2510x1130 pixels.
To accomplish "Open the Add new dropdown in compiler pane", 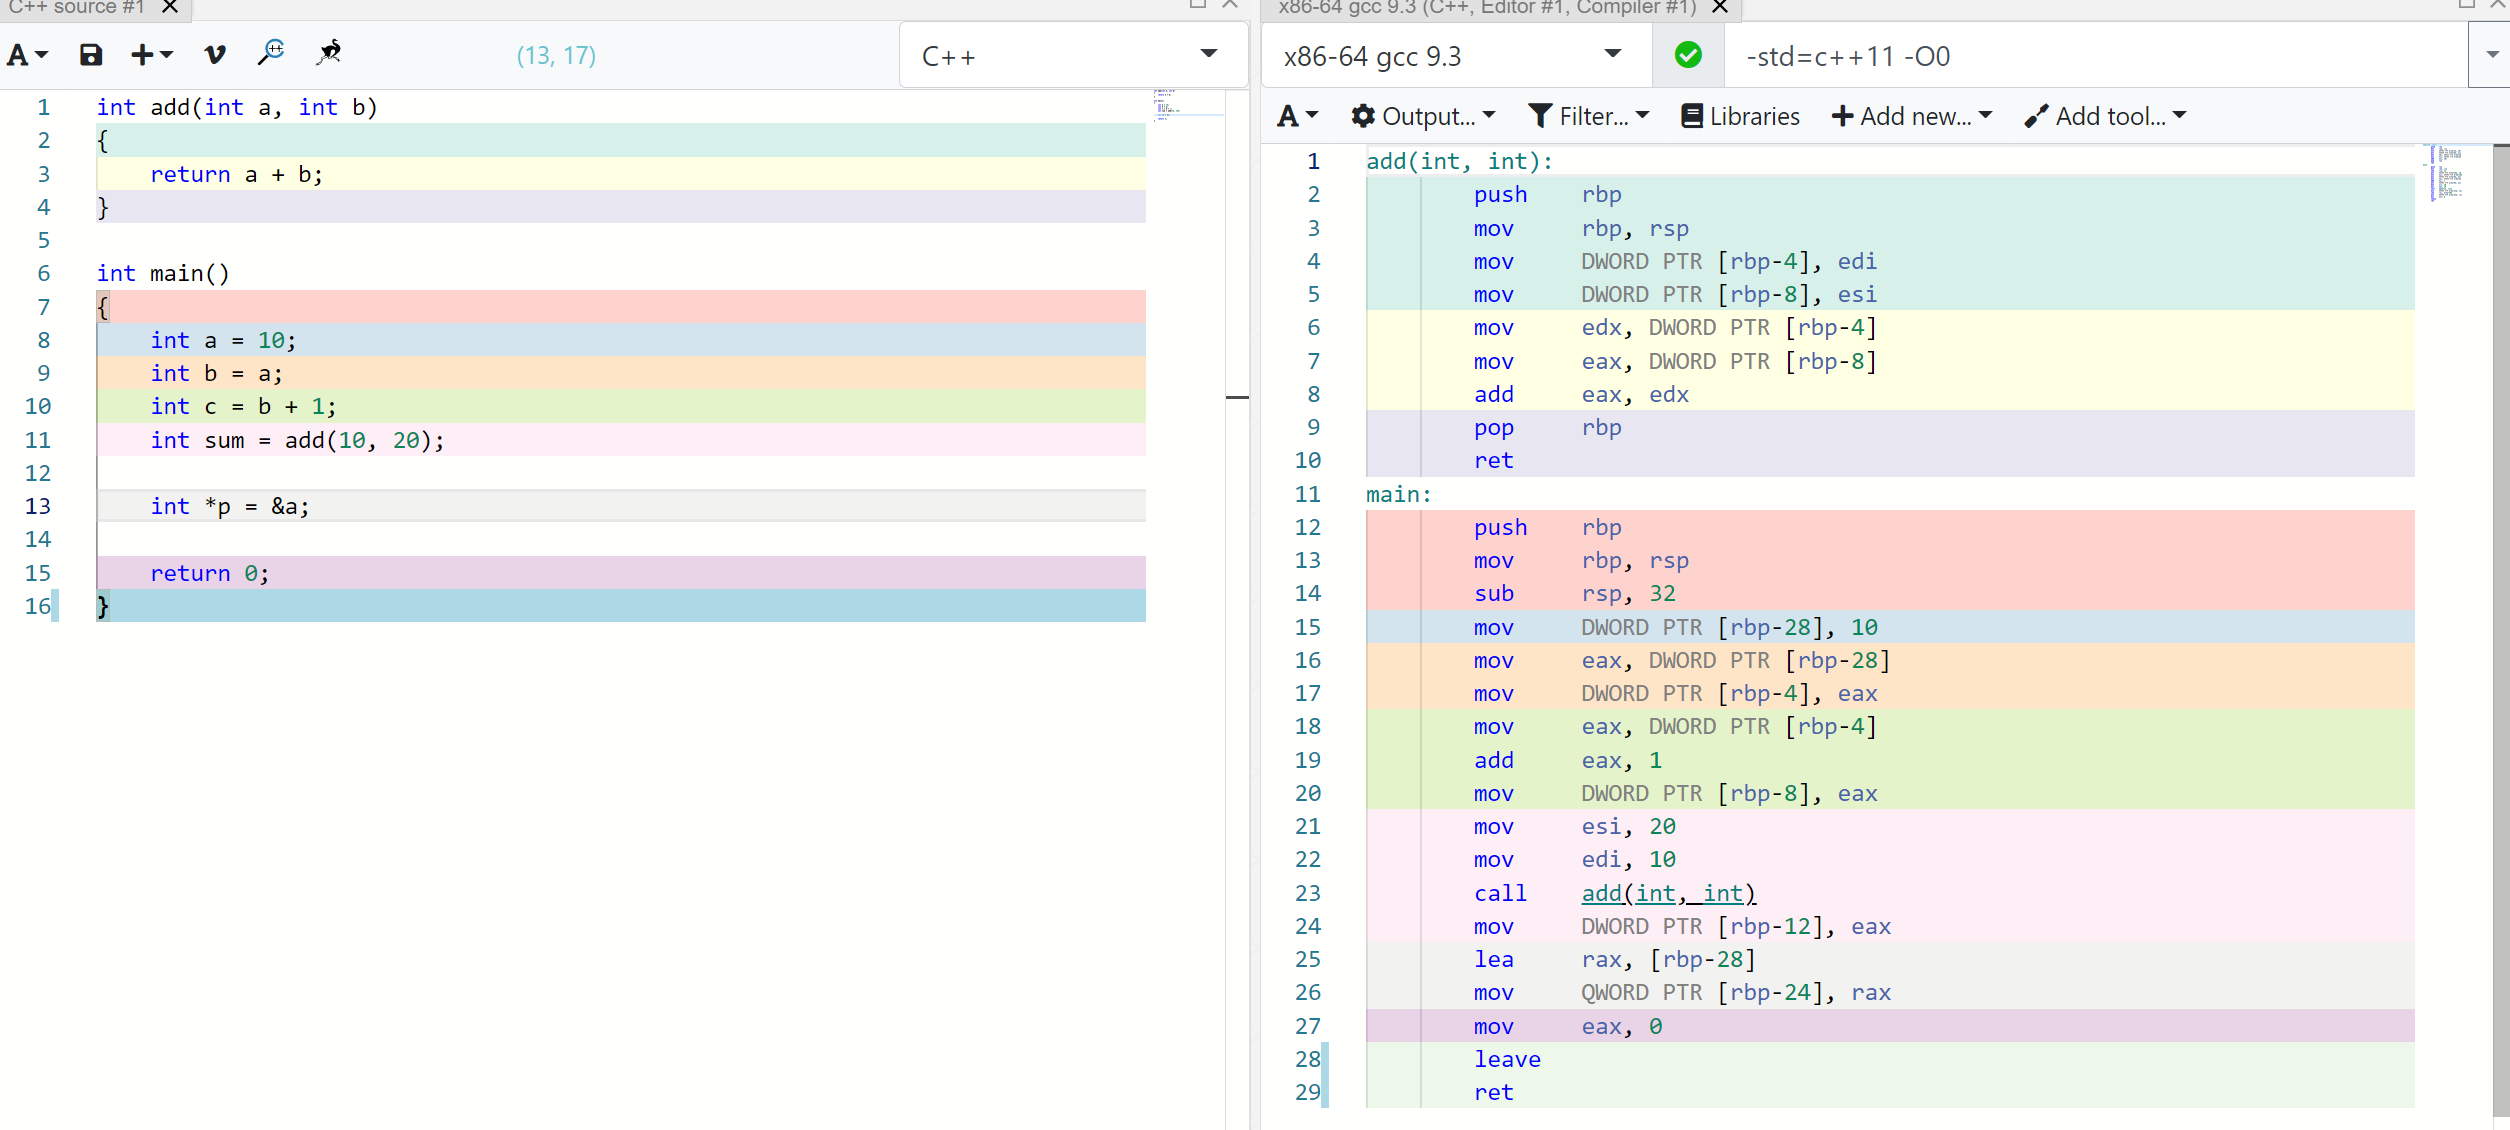I will point(1911,117).
